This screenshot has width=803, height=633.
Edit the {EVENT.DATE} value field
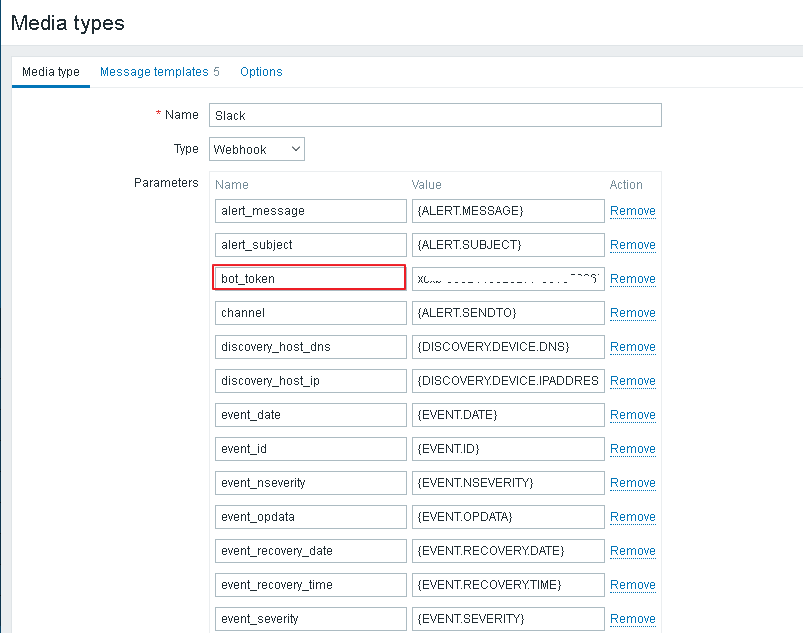(x=508, y=415)
